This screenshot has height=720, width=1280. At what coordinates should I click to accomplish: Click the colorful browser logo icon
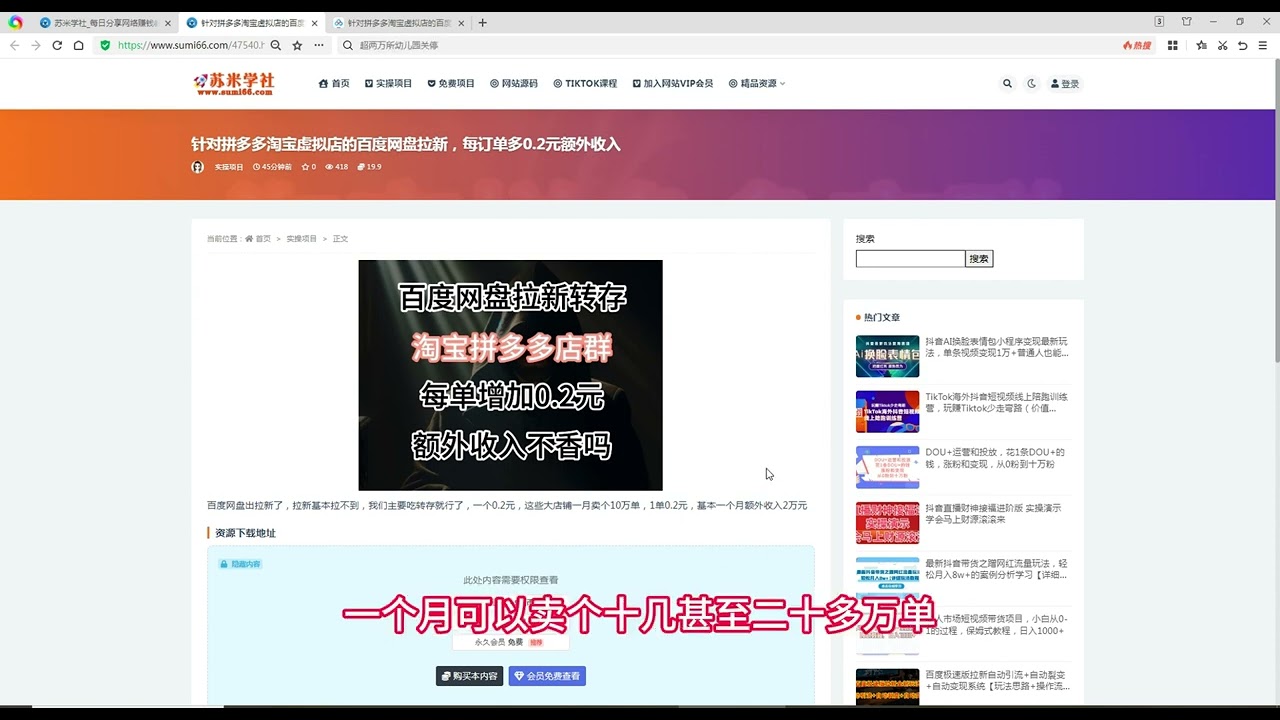pos(15,22)
